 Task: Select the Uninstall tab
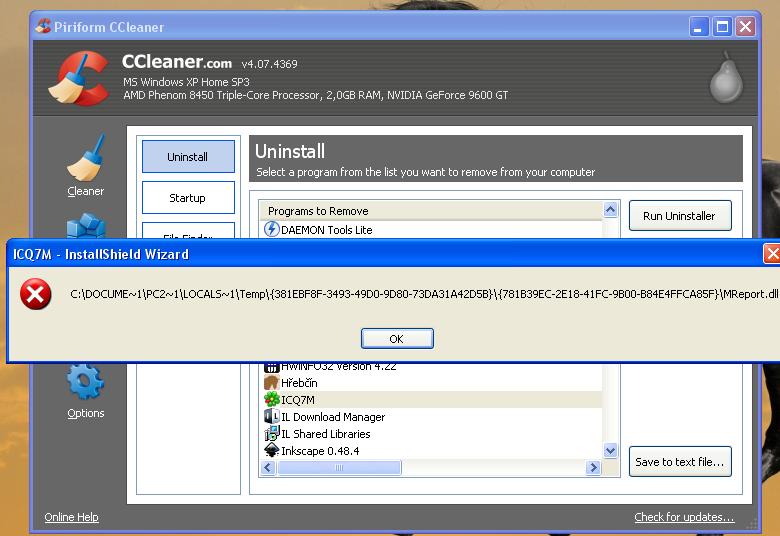tap(188, 156)
